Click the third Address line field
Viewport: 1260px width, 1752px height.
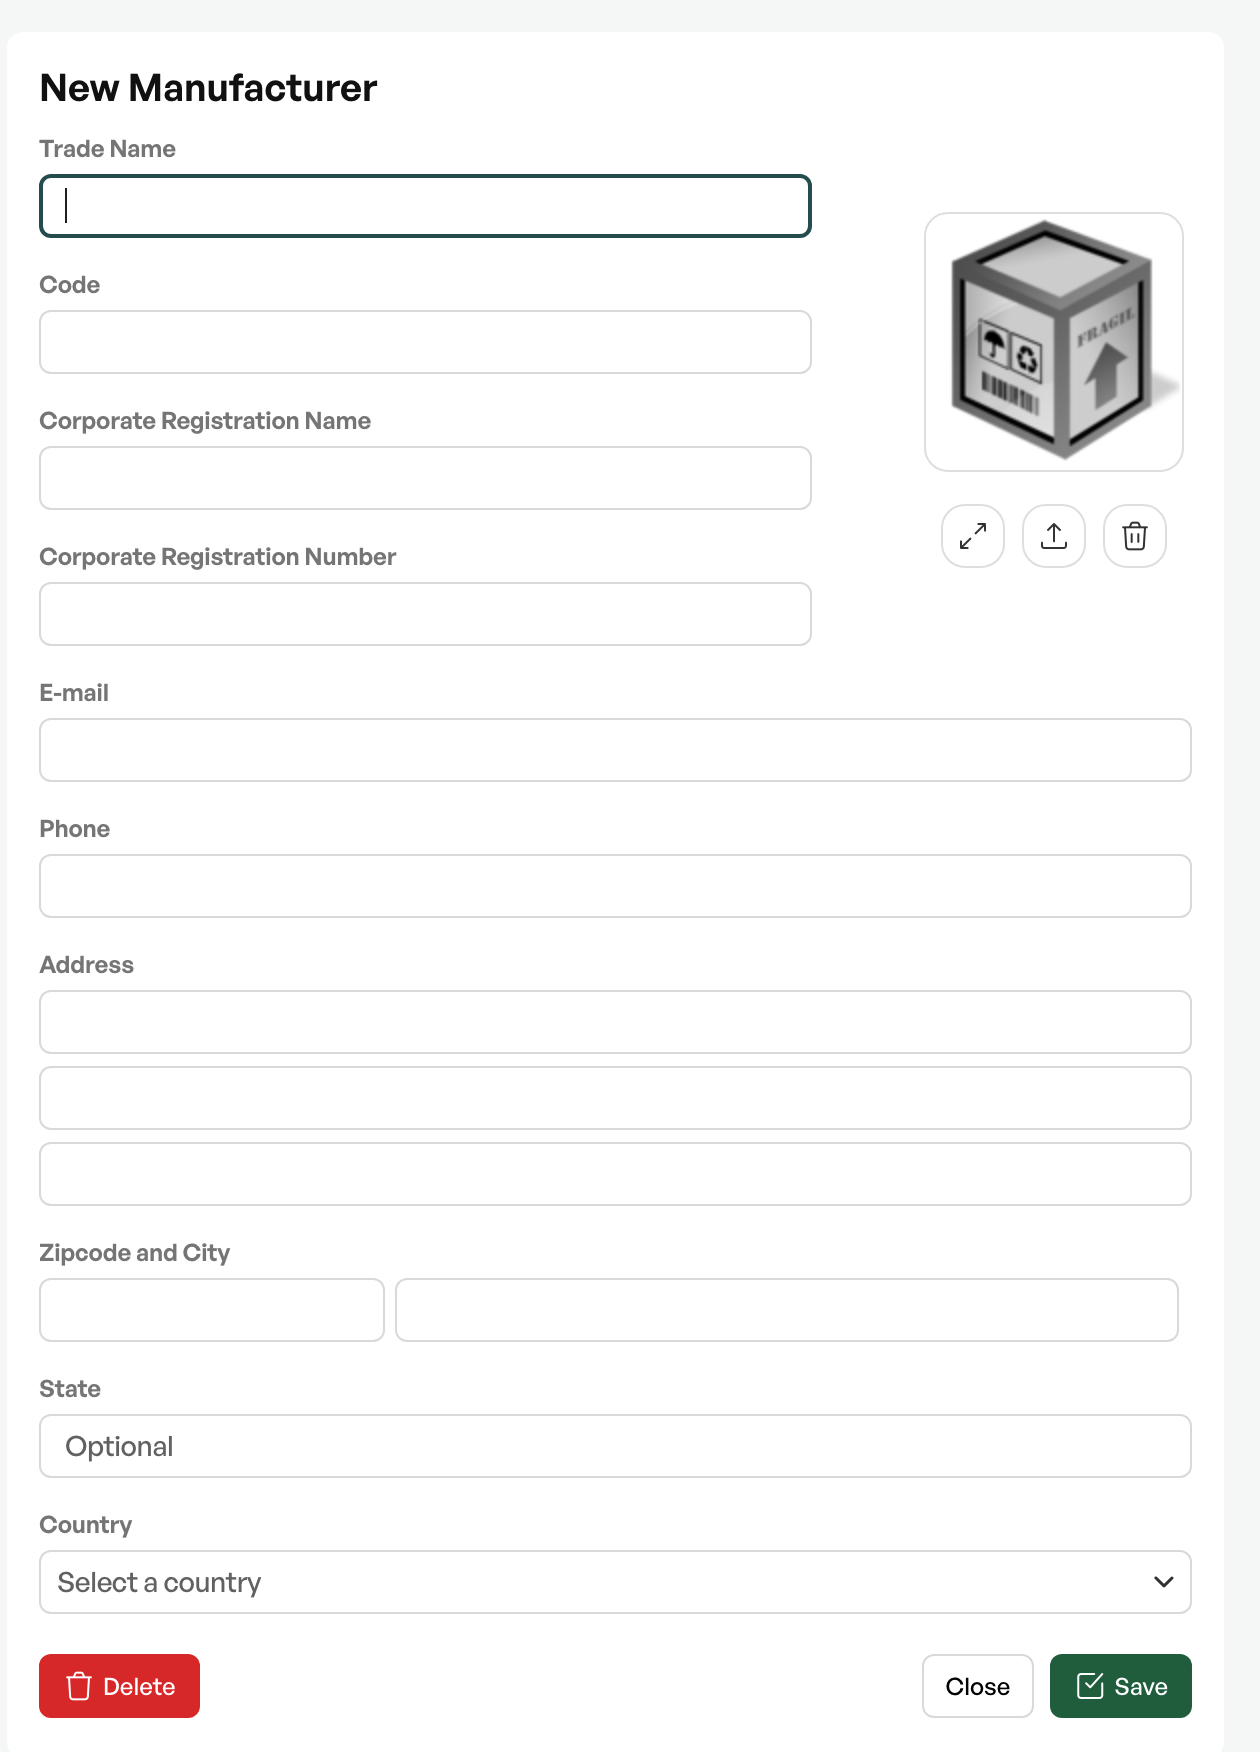(x=615, y=1174)
